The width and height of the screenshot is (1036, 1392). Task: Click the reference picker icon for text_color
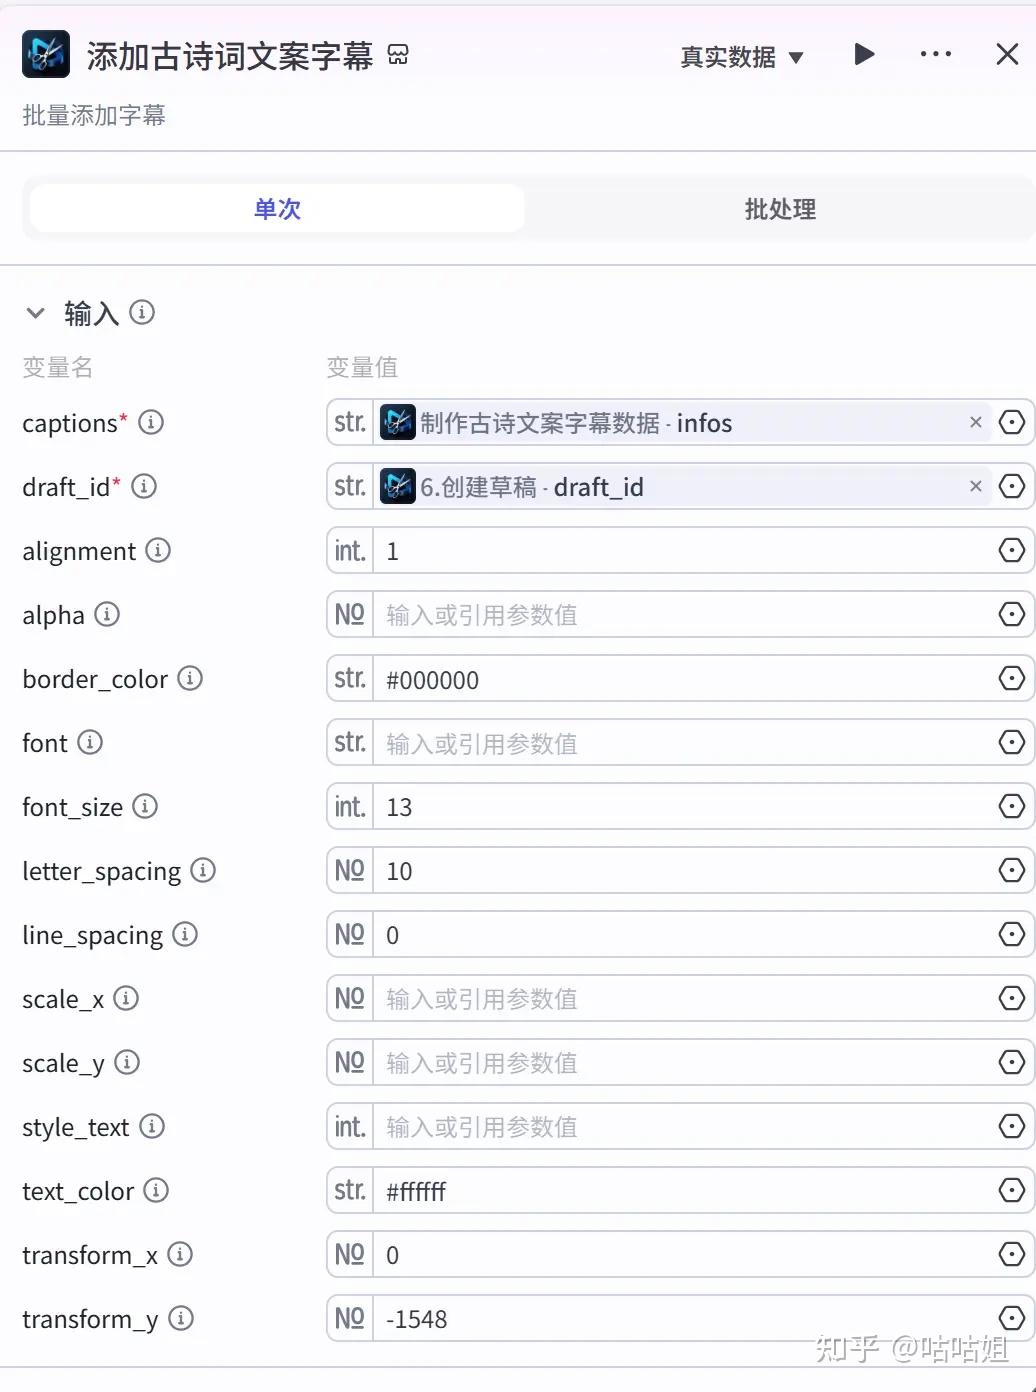point(1011,1190)
